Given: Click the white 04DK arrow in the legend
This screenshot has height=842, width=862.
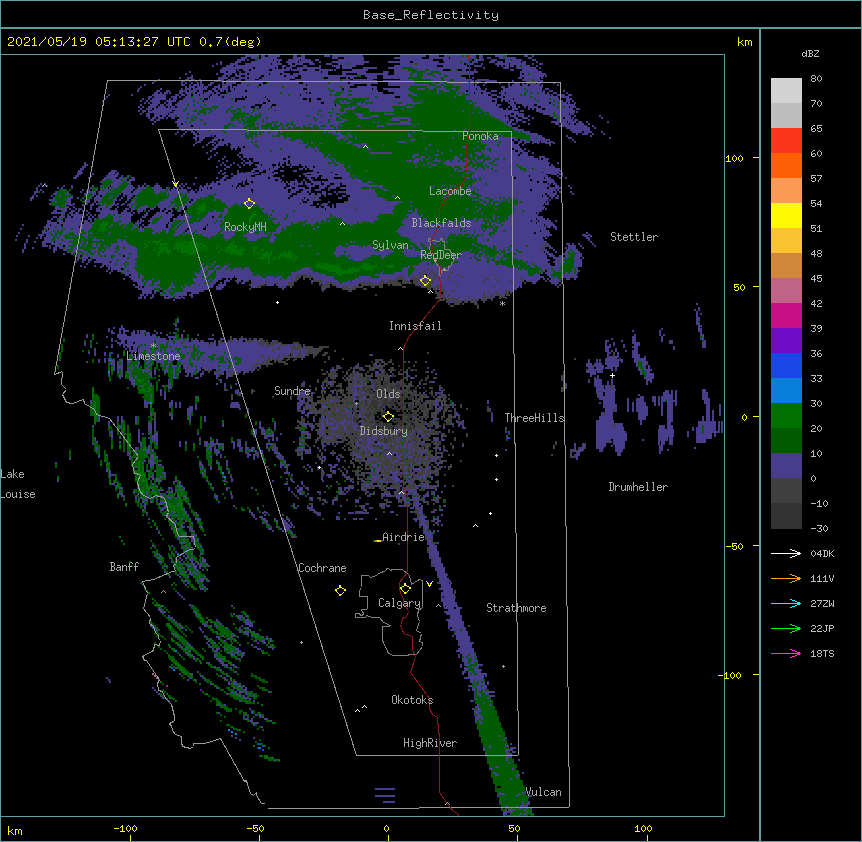Looking at the screenshot, I should [786, 553].
